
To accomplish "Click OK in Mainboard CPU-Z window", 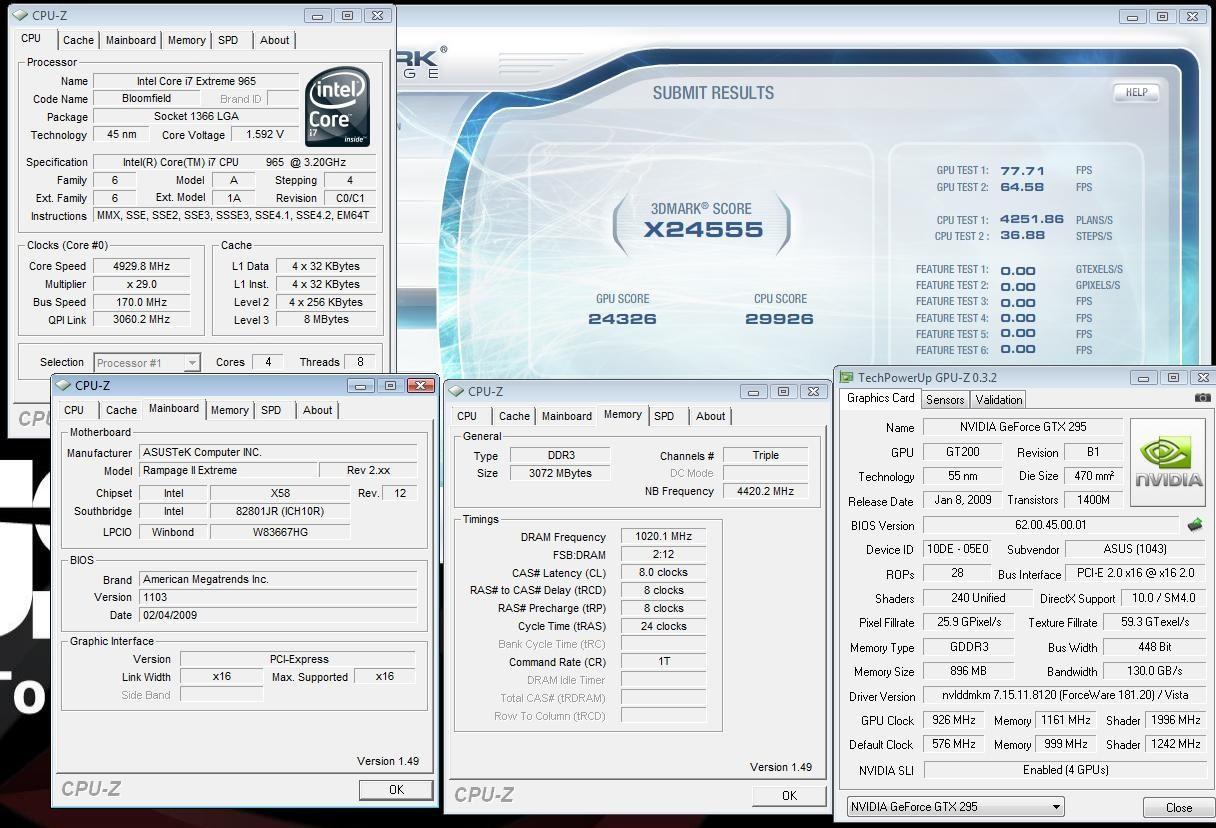I will 396,789.
